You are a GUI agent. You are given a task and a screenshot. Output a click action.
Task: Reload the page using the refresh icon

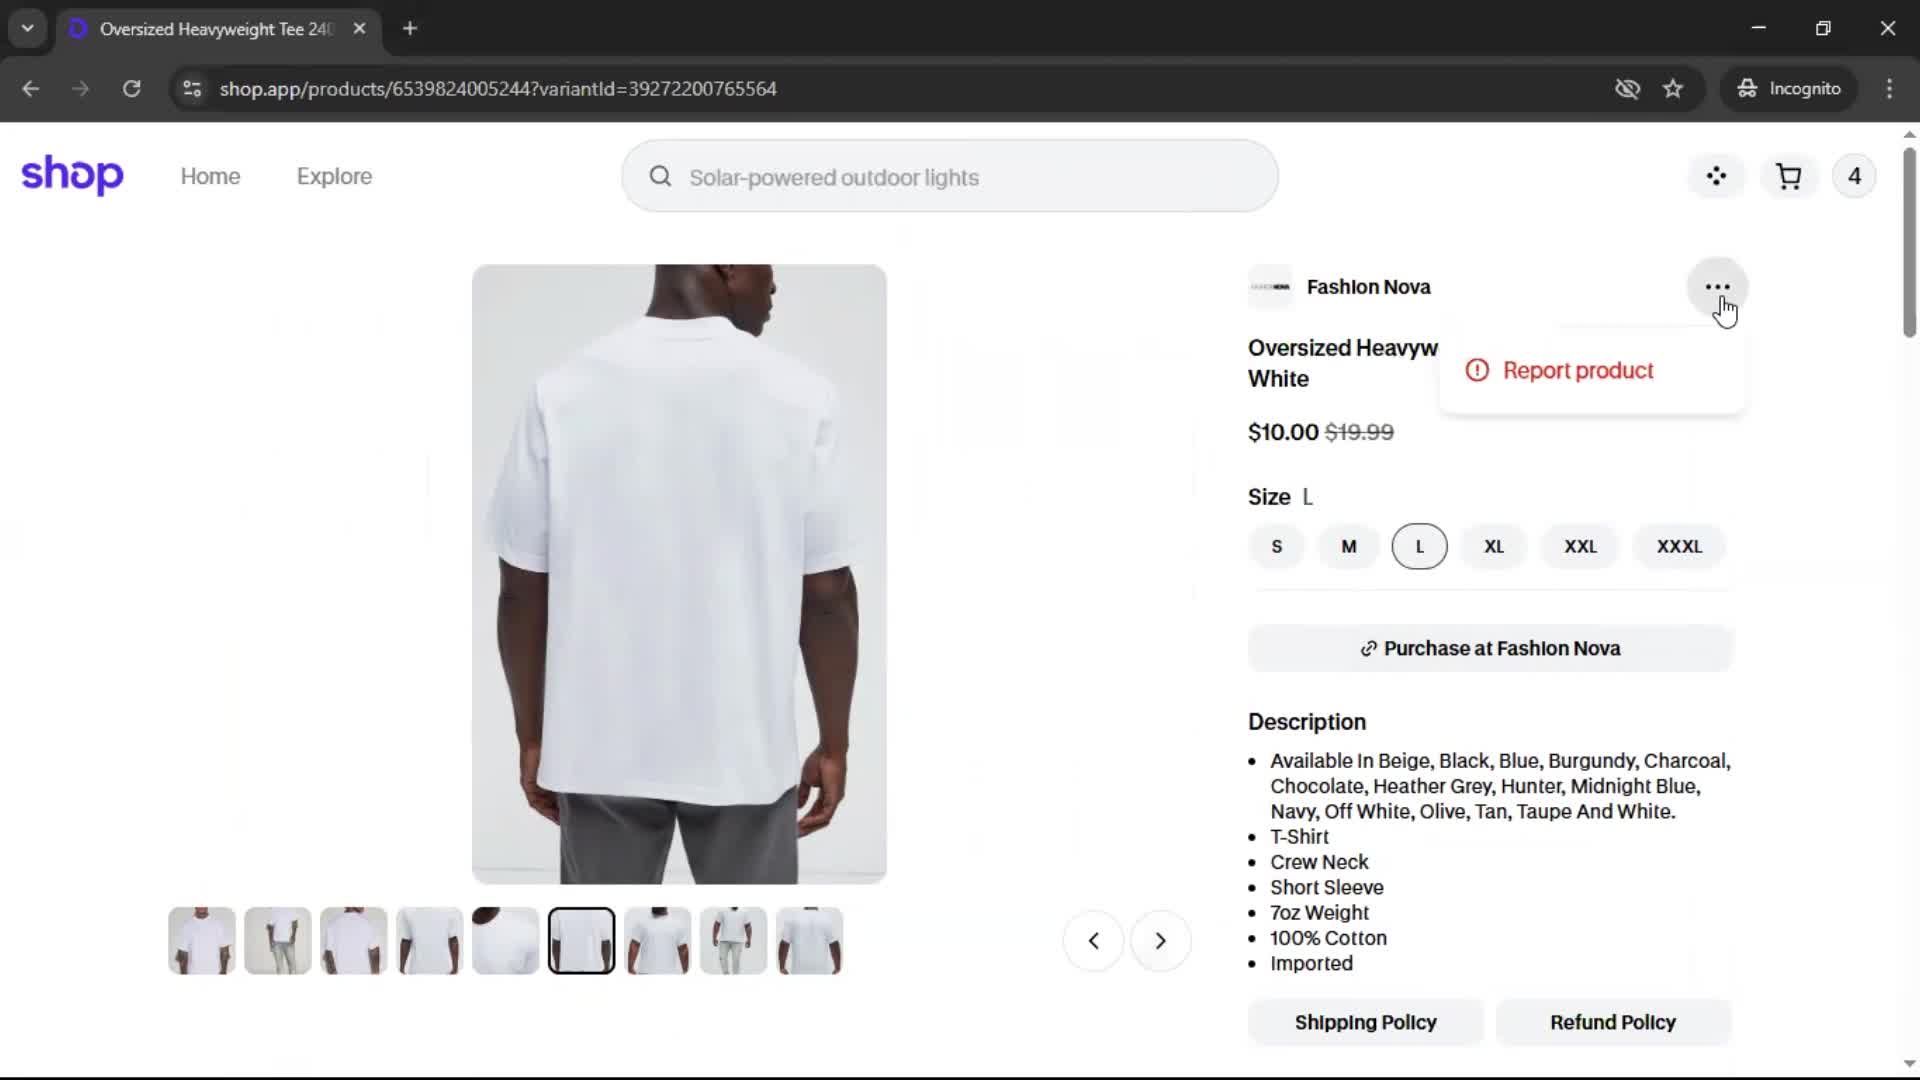tap(131, 89)
